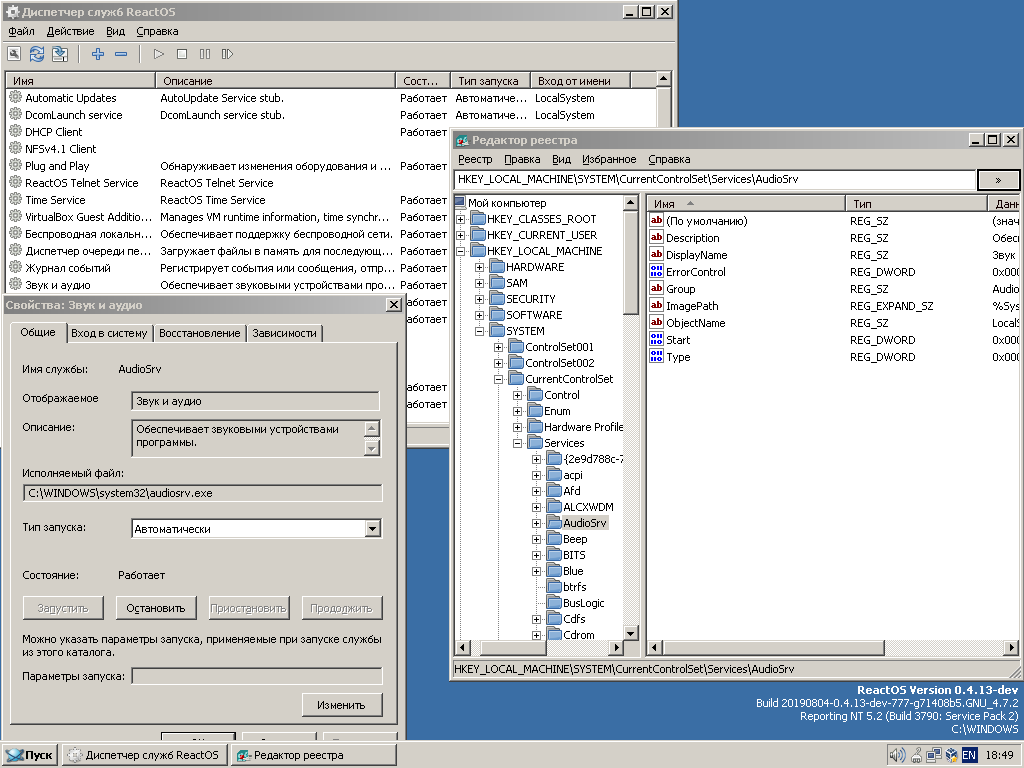Open Реестр menu in registry editor

click(x=475, y=159)
